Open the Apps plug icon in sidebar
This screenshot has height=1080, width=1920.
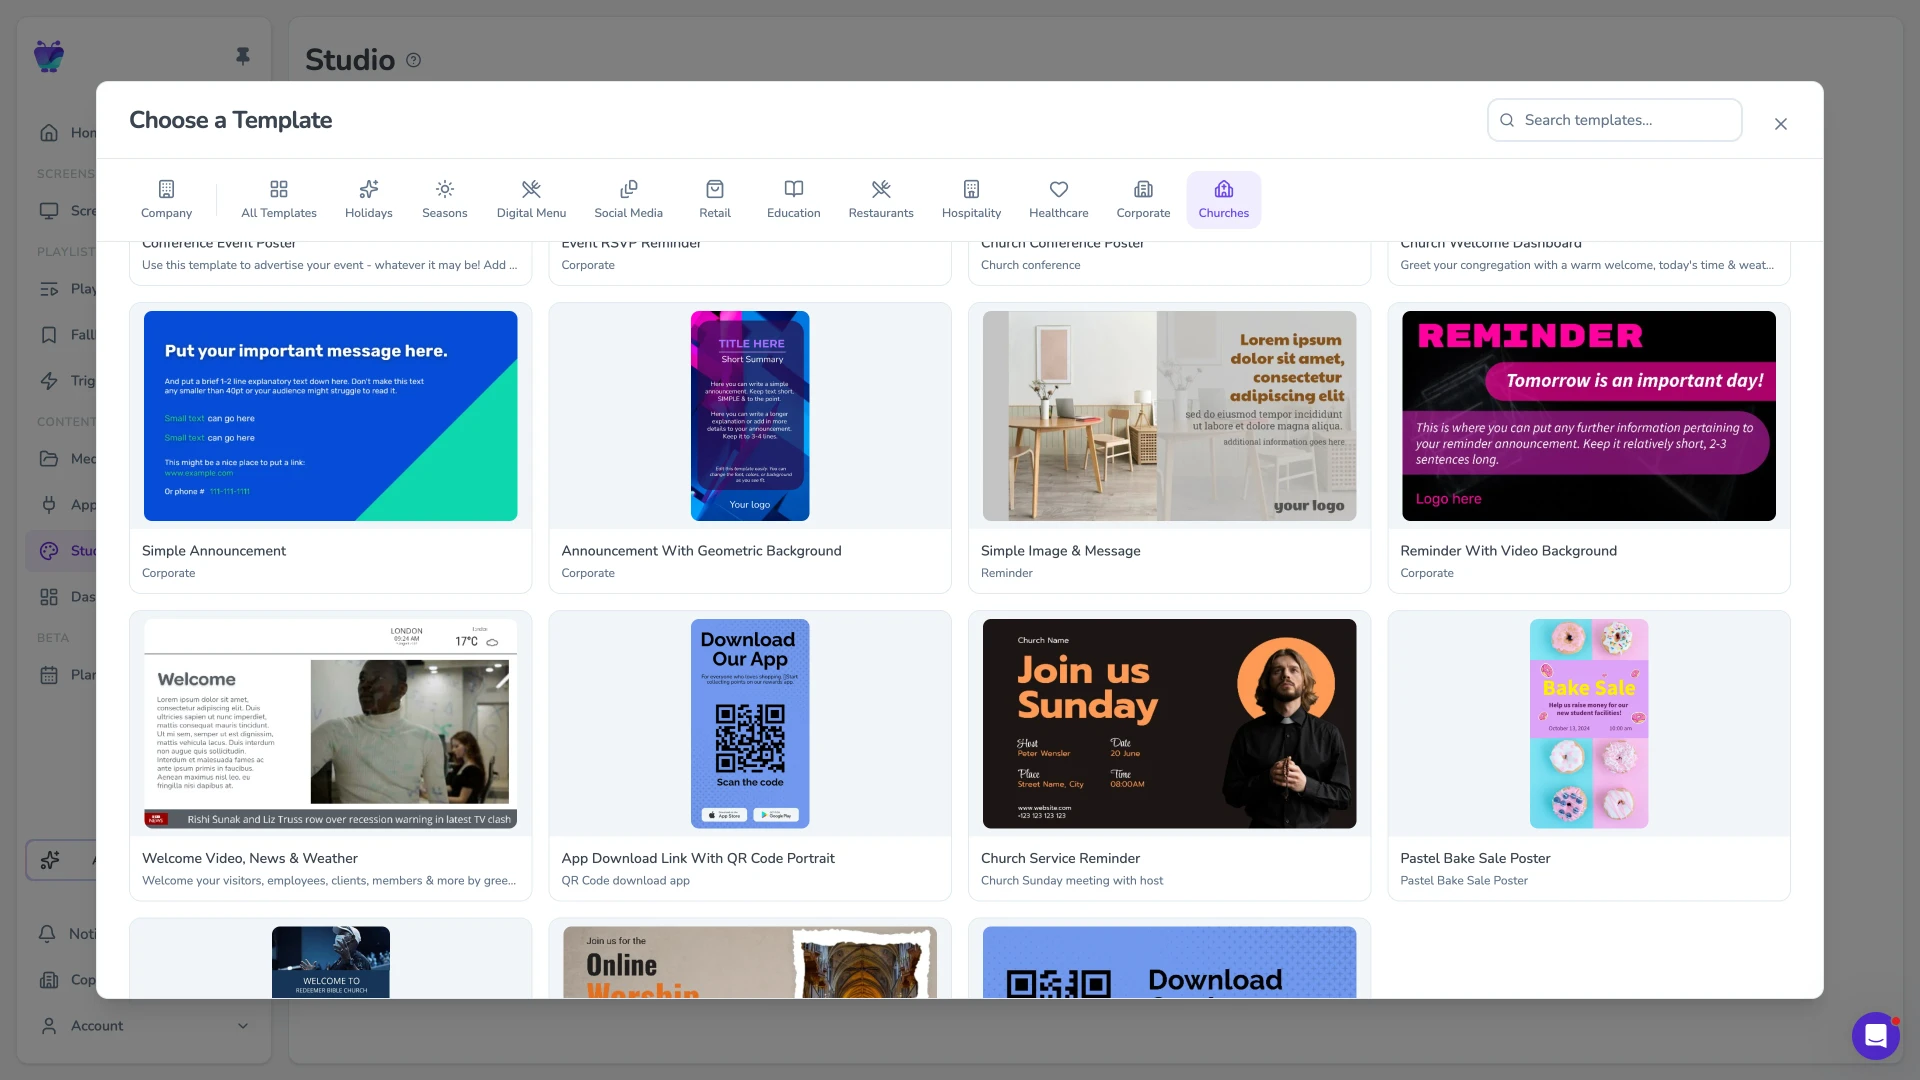point(49,505)
